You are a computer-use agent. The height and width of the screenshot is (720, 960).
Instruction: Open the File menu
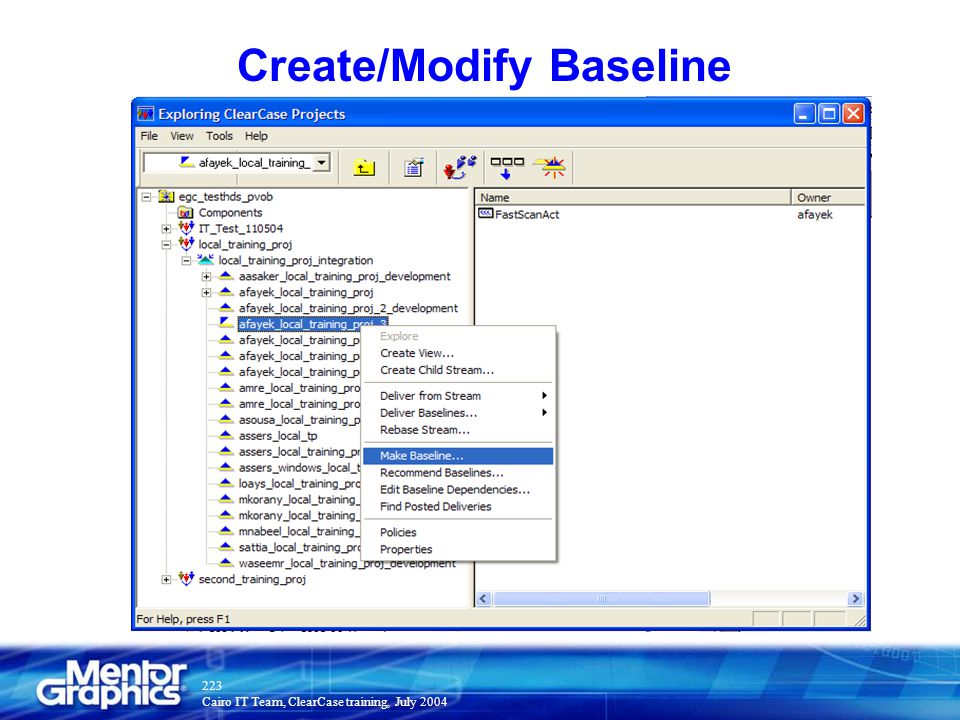149,136
